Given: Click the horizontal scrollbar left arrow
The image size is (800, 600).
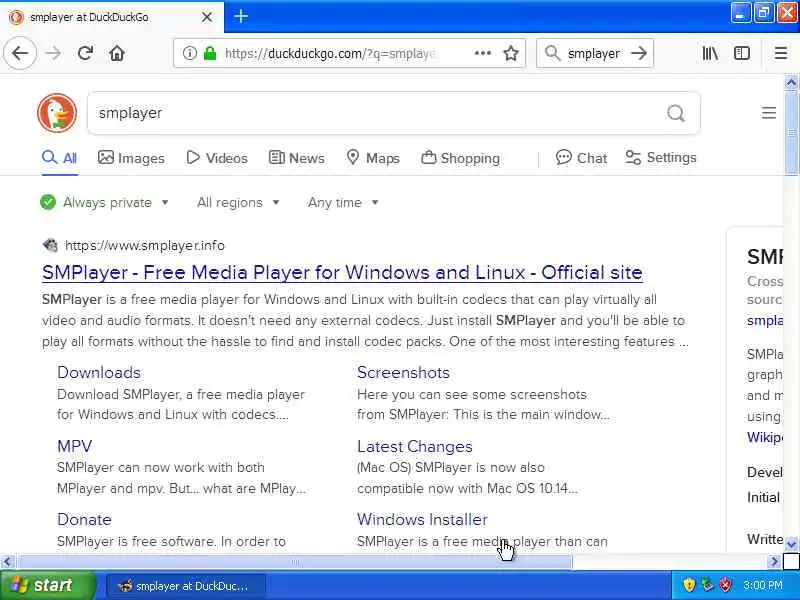Looking at the screenshot, I should point(7,562).
